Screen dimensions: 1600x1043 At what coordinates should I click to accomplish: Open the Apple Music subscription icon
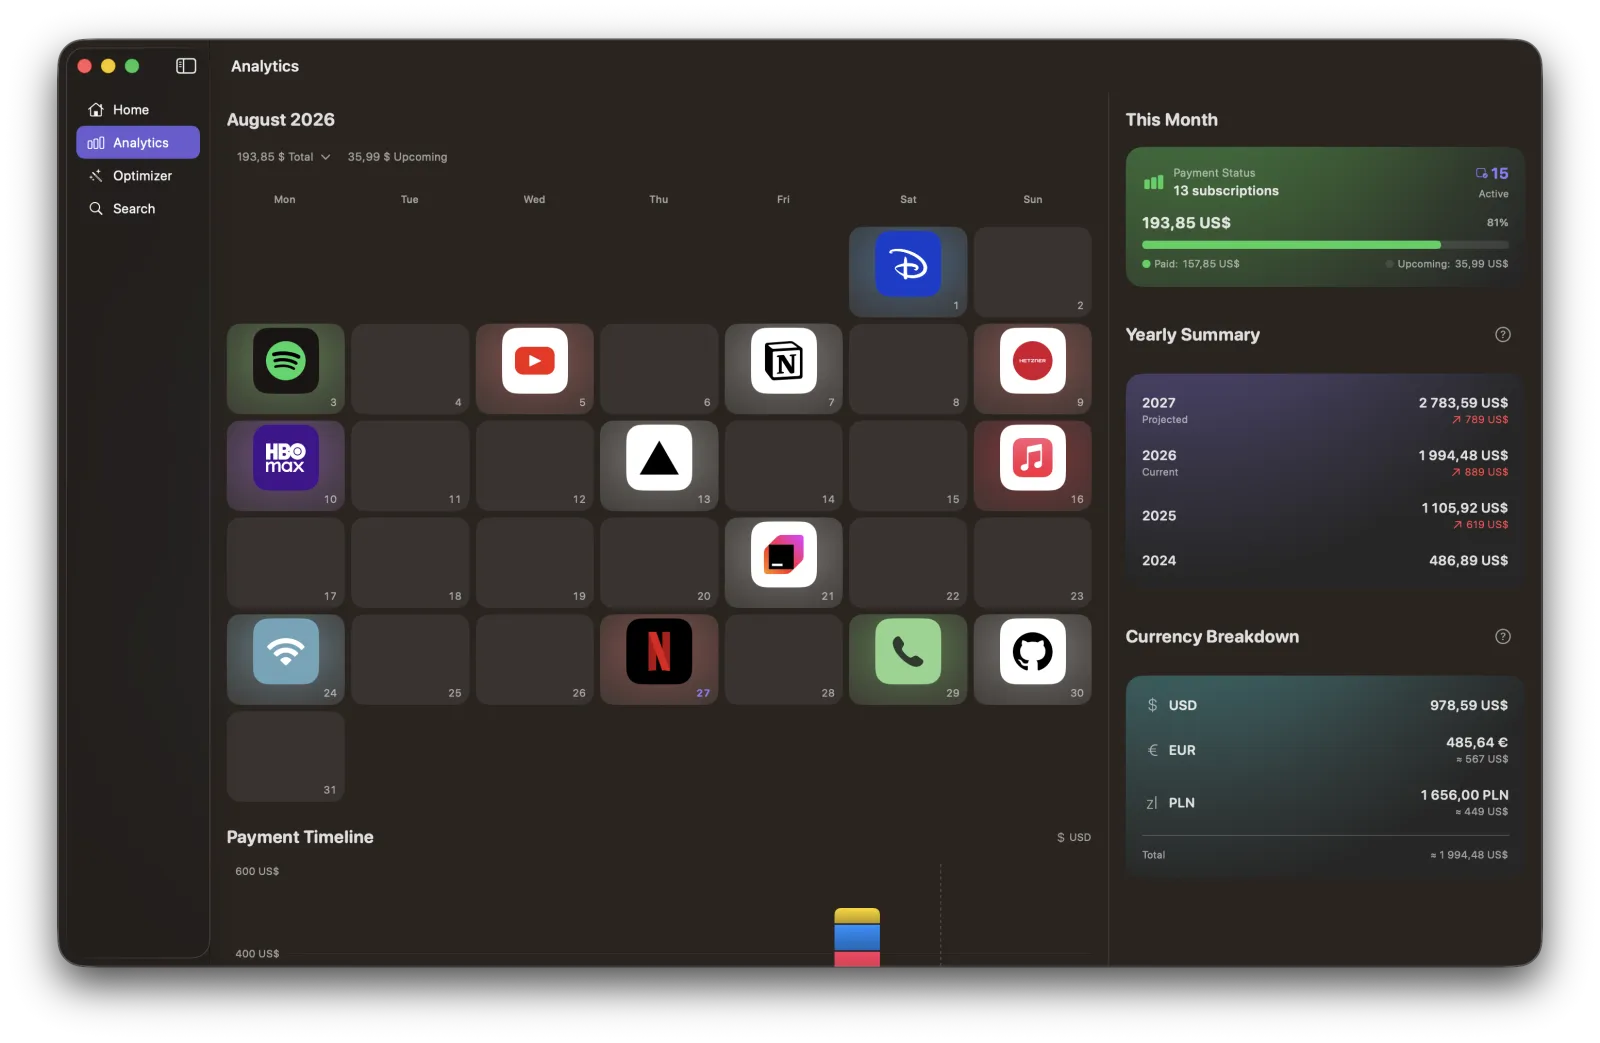click(x=1033, y=458)
